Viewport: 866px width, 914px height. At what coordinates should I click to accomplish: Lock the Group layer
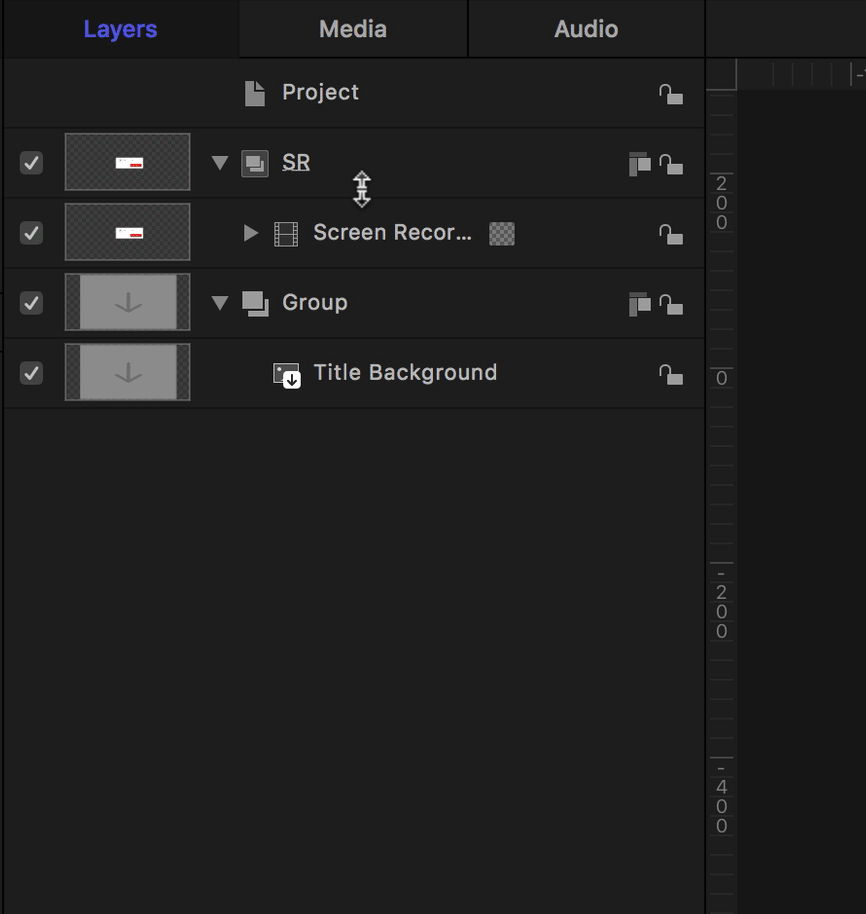671,304
